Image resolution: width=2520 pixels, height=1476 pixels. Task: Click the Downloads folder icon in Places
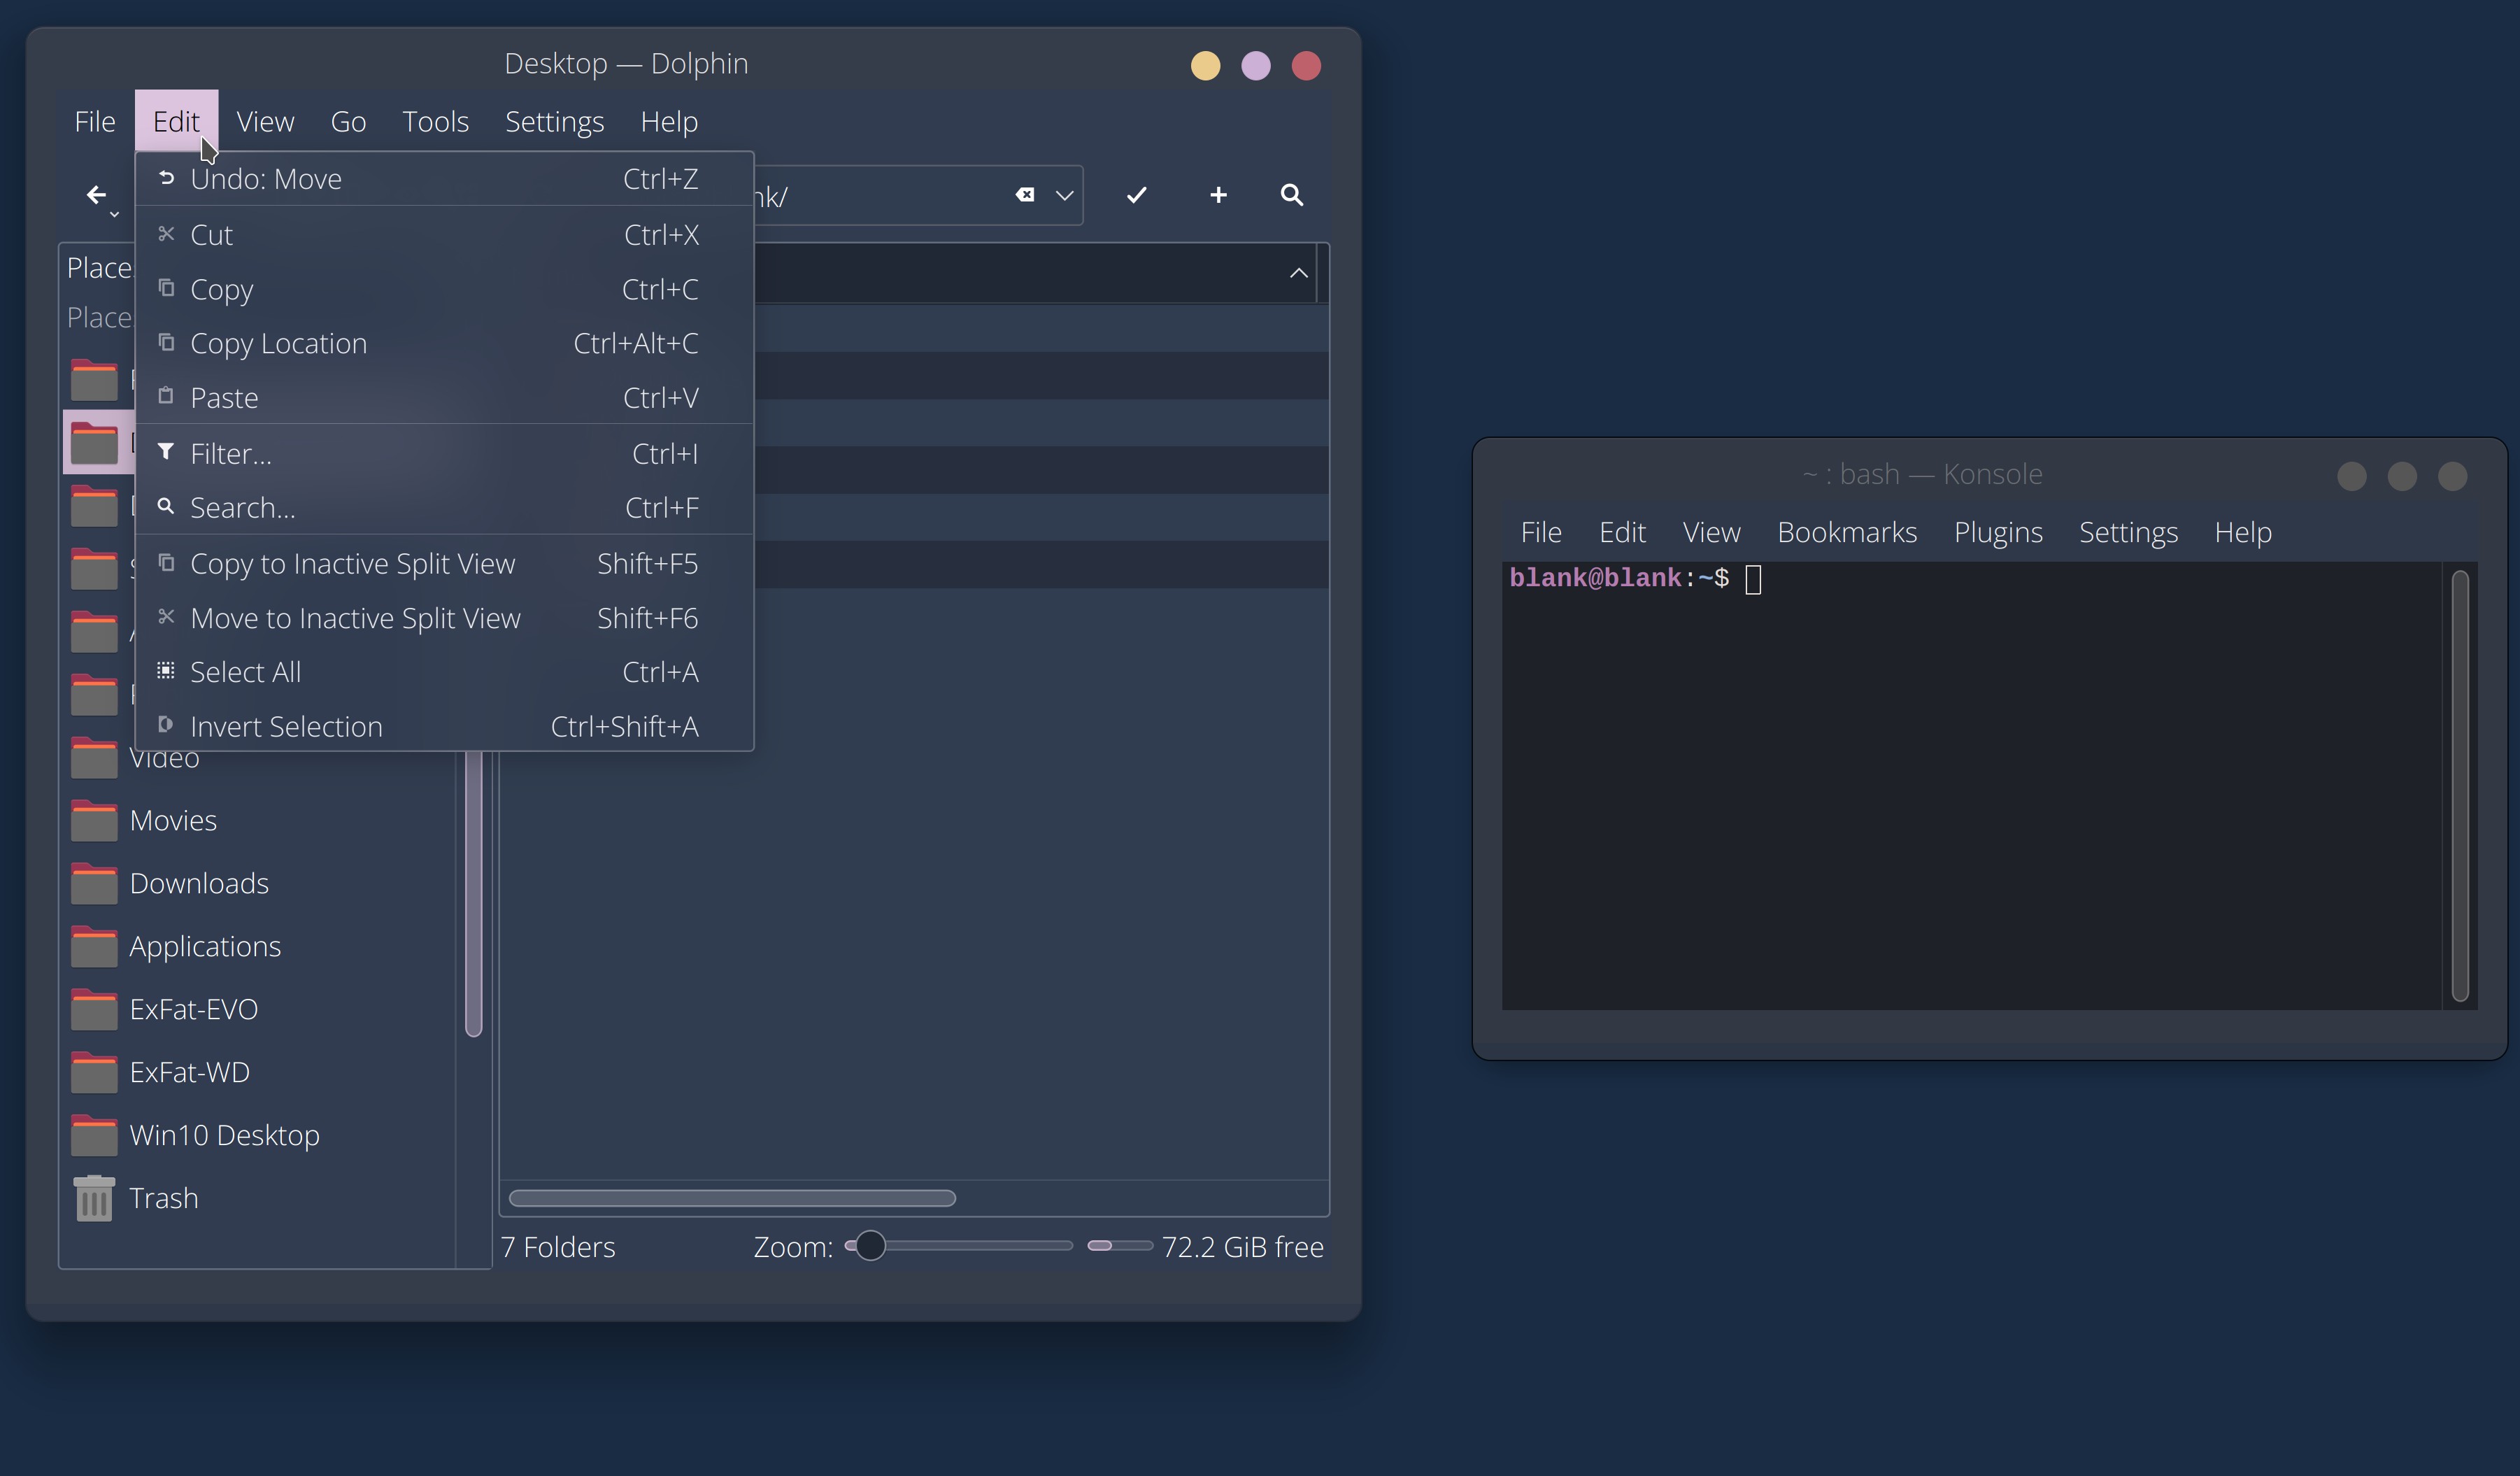(94, 884)
